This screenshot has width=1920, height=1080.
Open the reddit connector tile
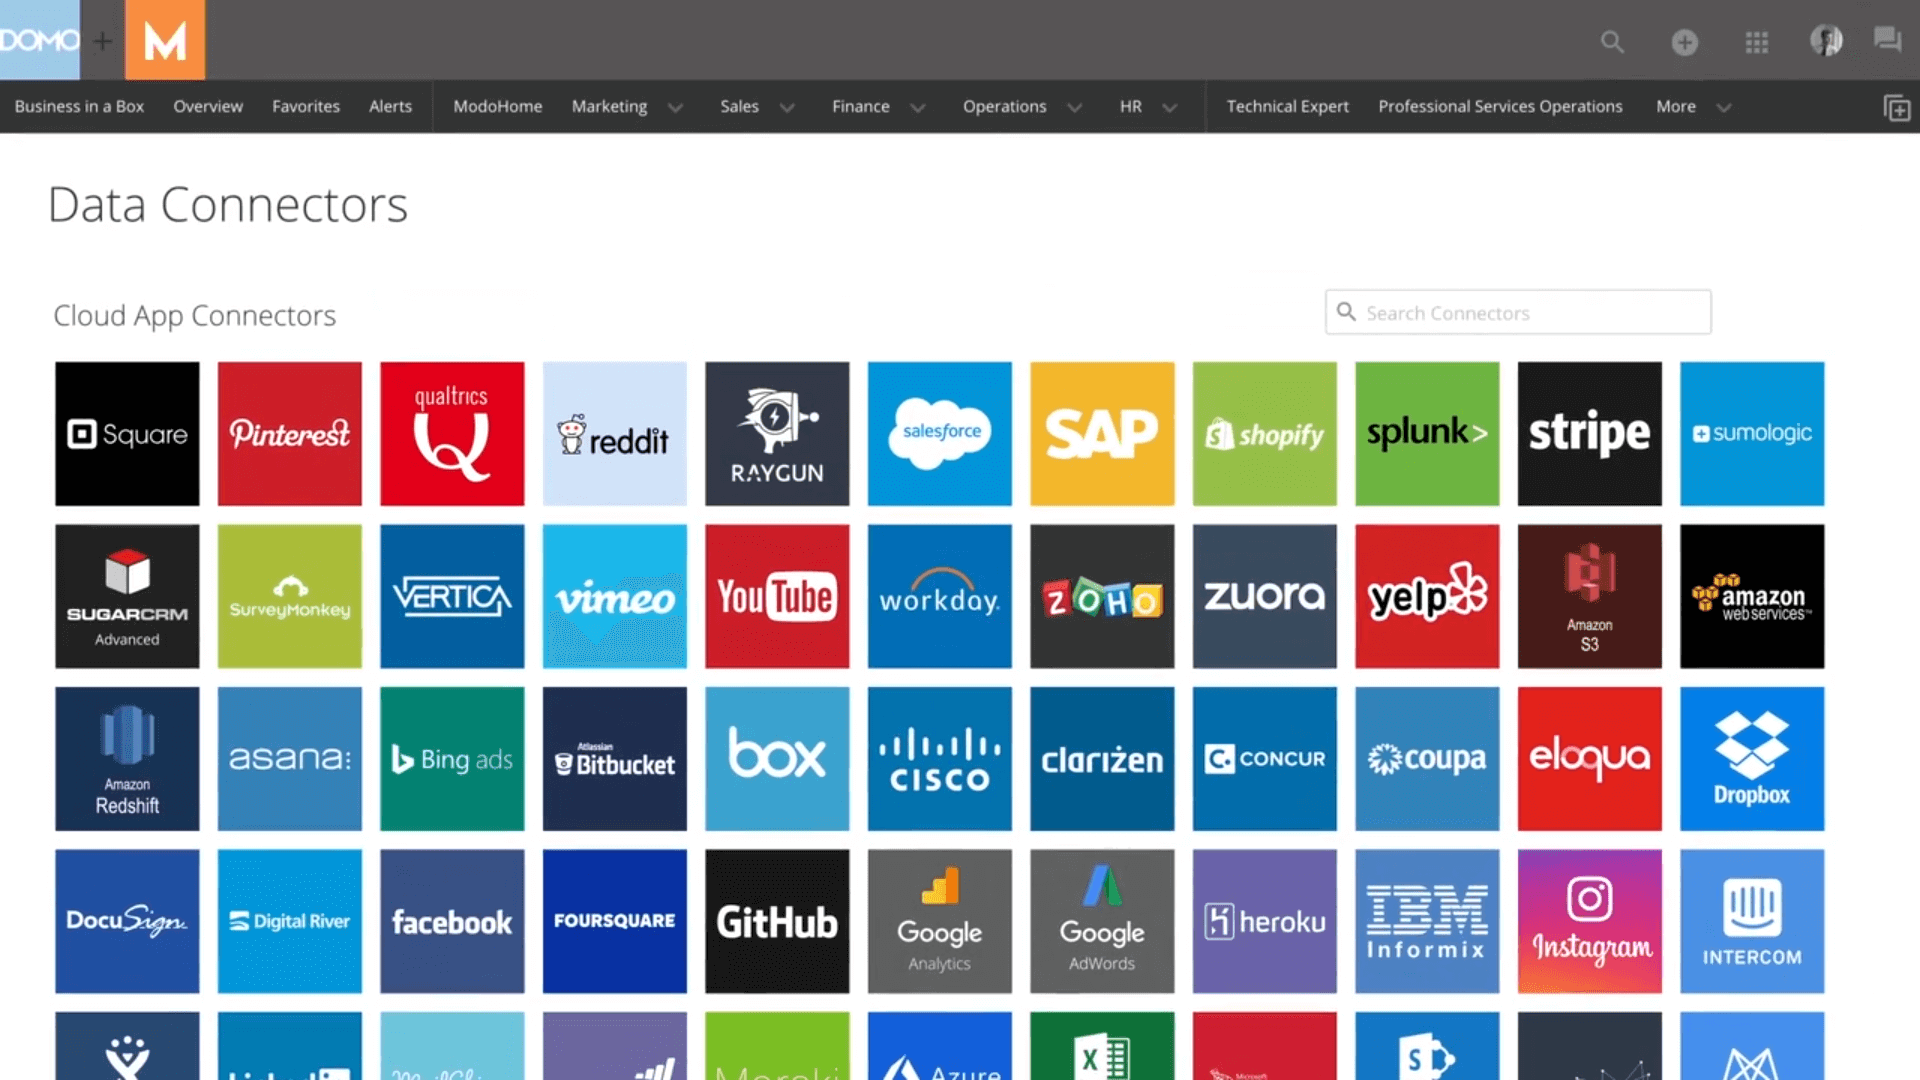pos(615,434)
